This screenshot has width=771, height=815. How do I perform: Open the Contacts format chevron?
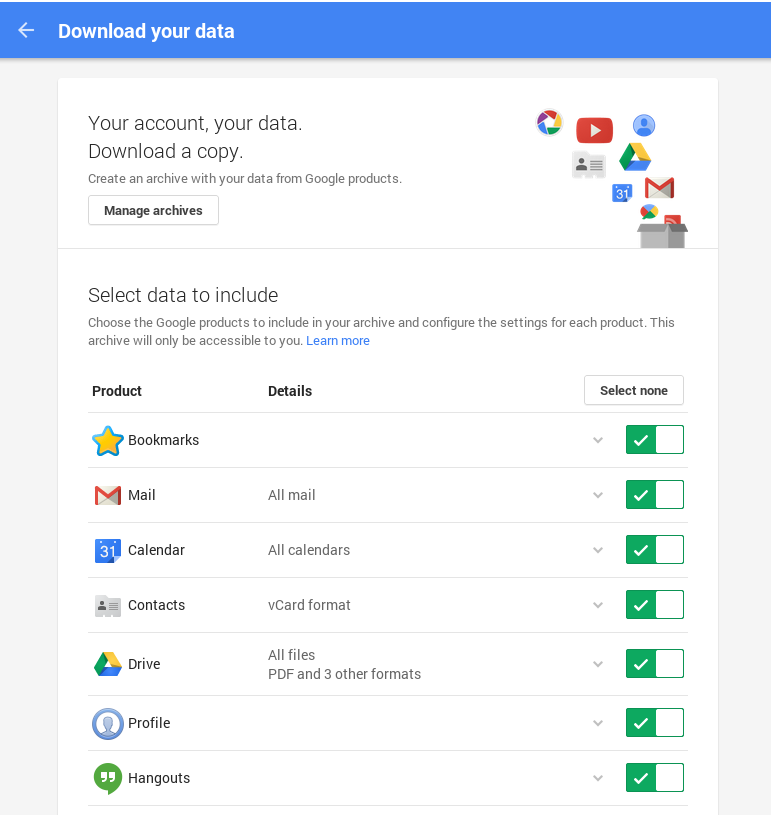[598, 605]
